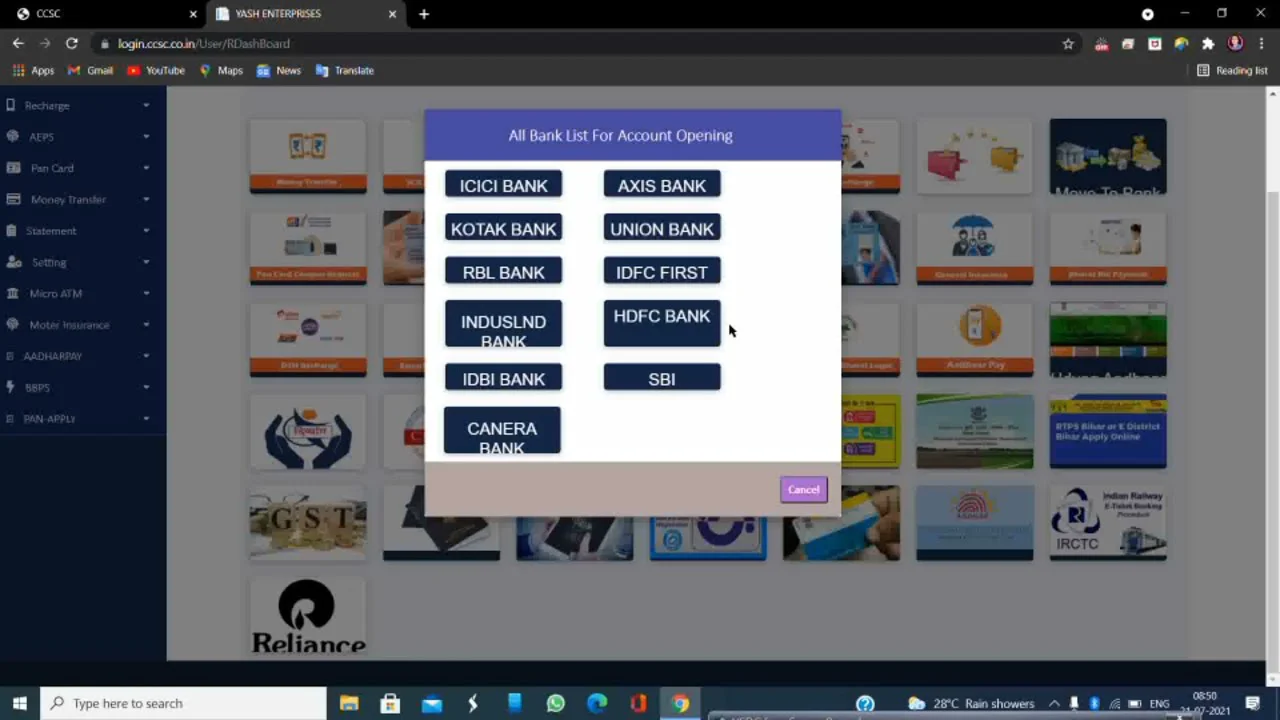
Task: Select HDFC BANK for account opening
Action: tap(662, 324)
